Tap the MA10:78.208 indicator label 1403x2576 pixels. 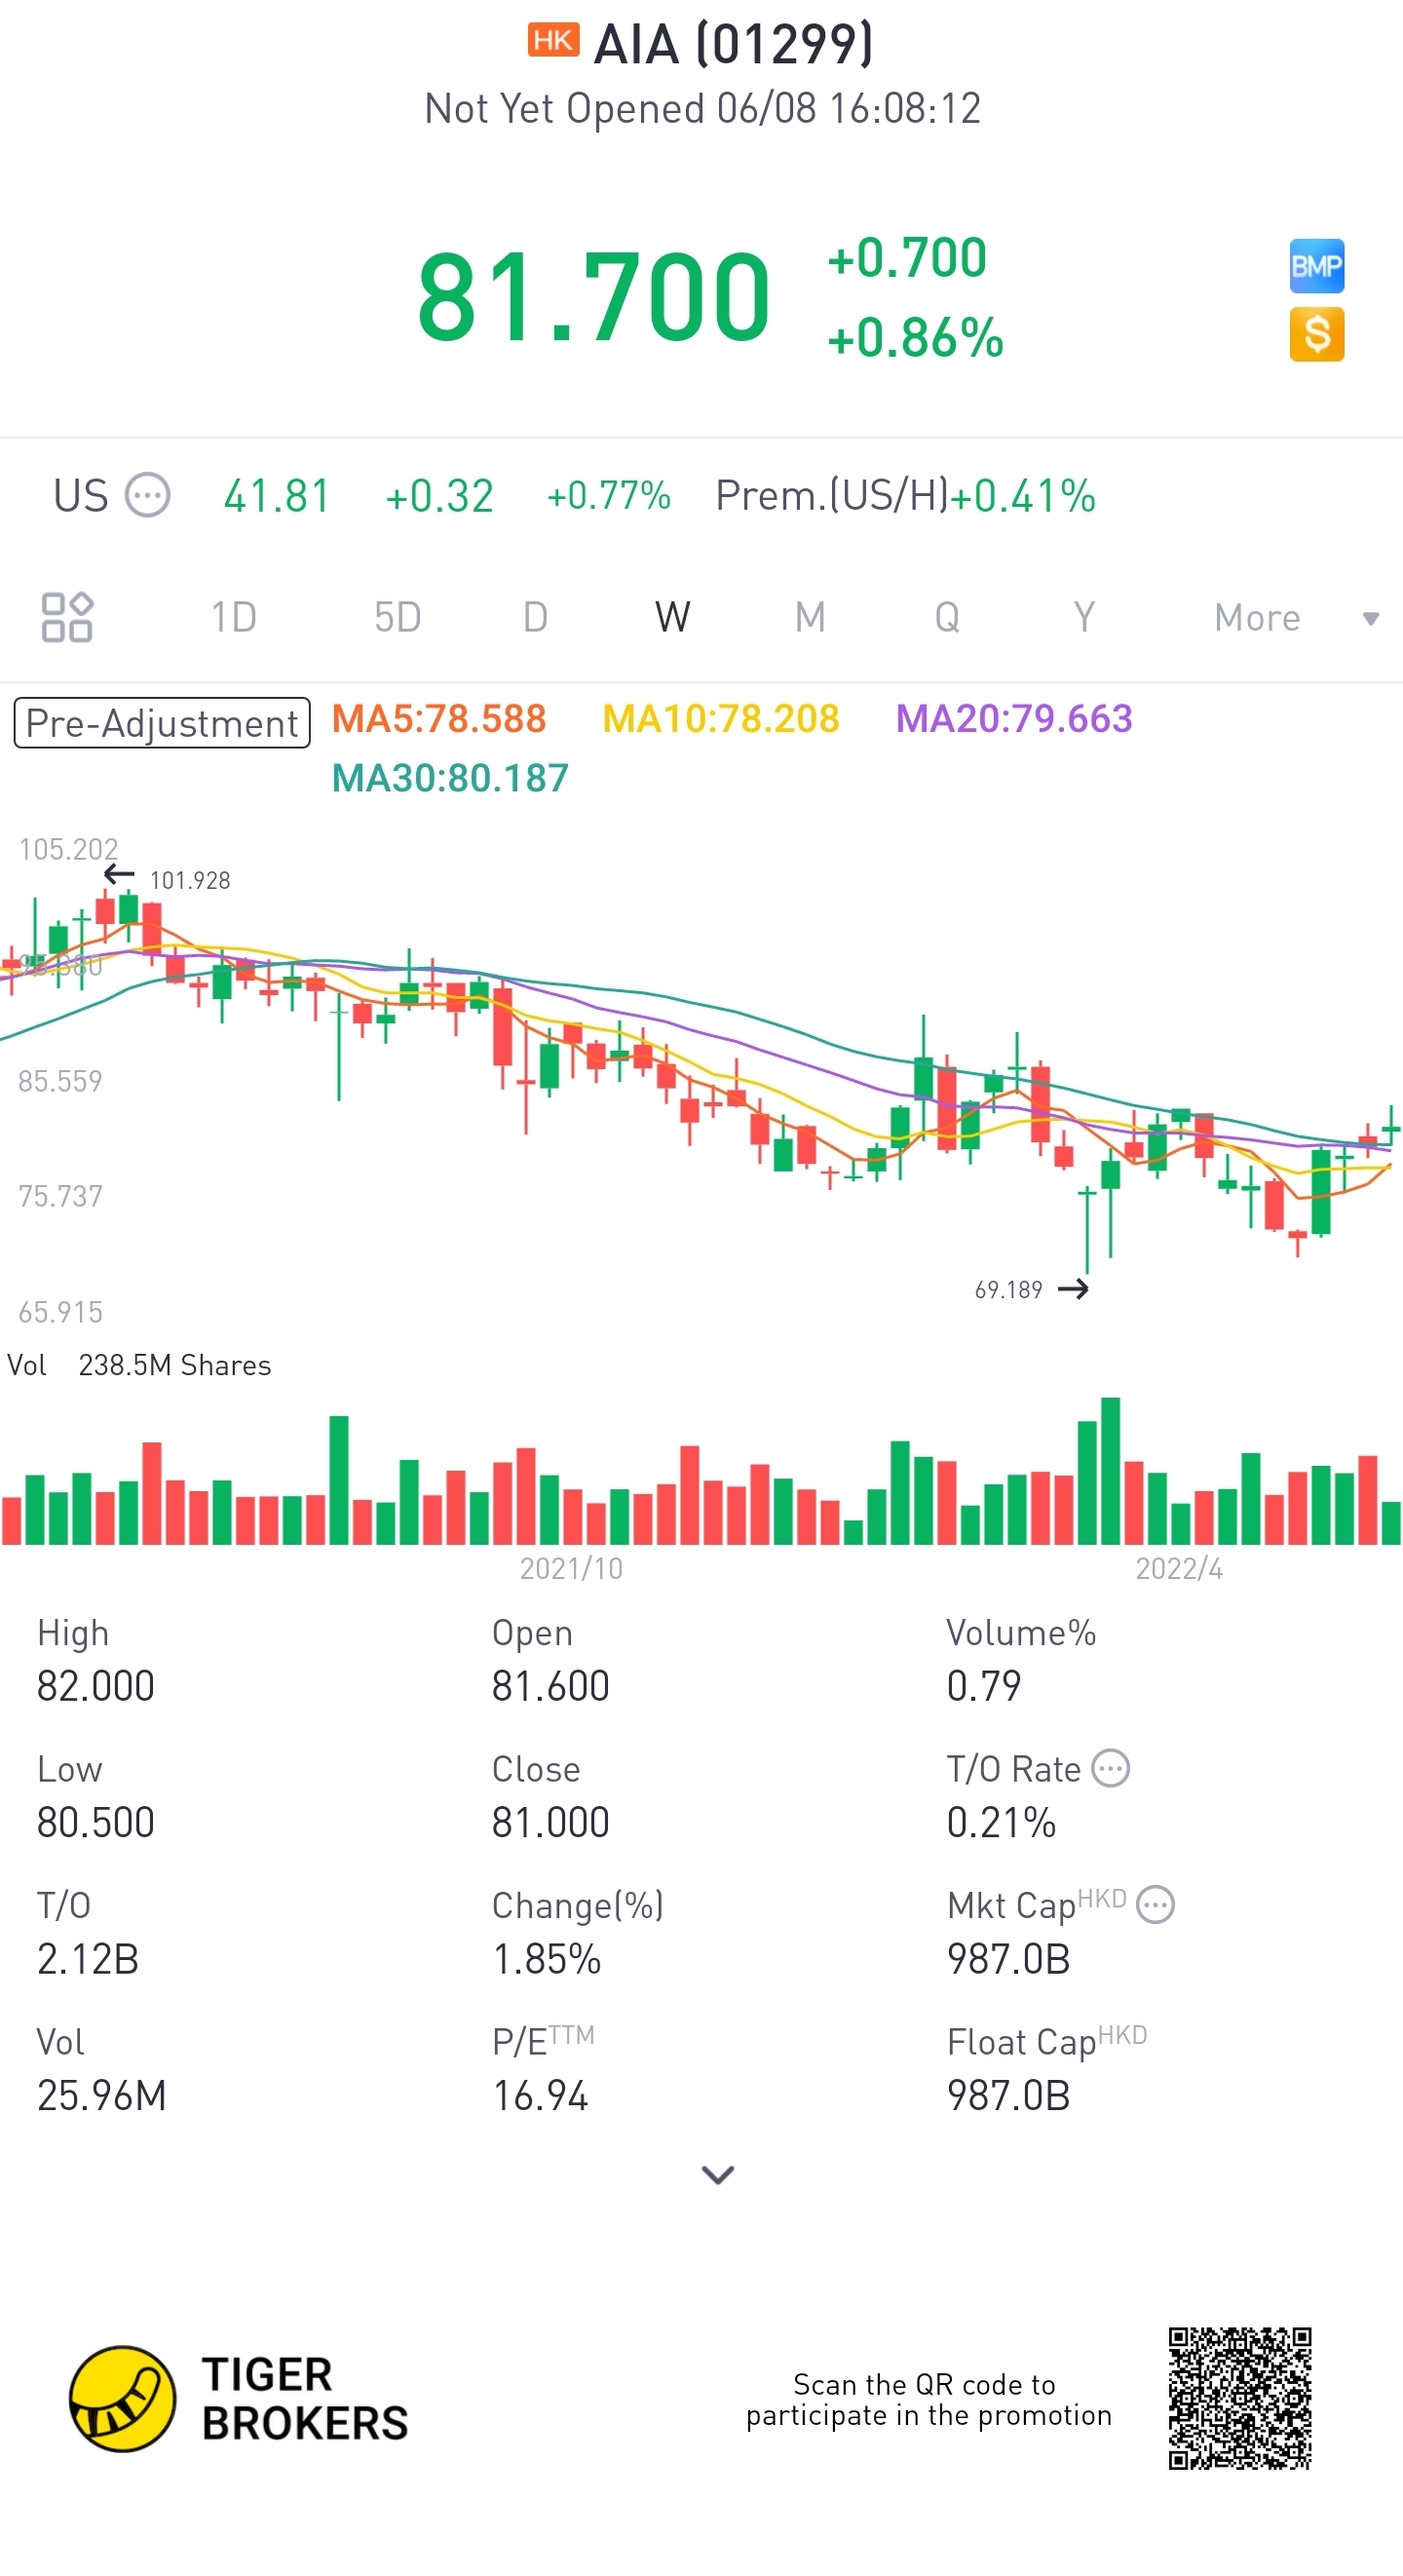click(721, 718)
